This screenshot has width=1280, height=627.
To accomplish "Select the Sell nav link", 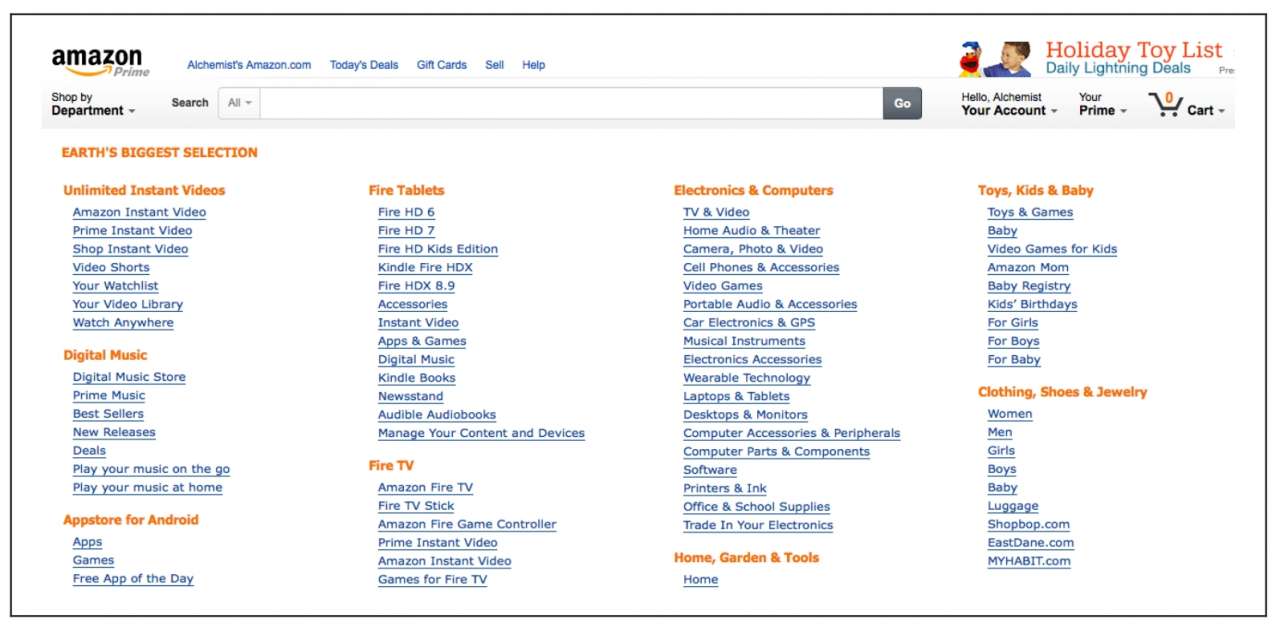I will click(x=495, y=65).
